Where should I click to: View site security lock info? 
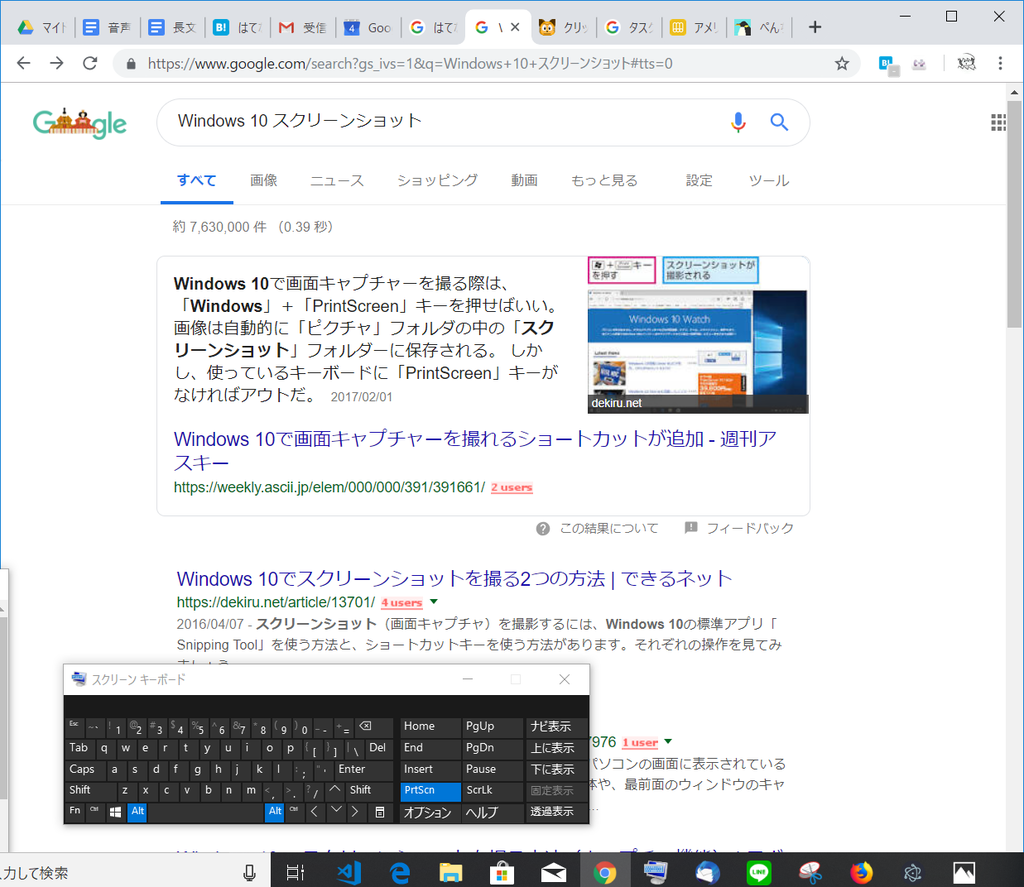point(131,63)
